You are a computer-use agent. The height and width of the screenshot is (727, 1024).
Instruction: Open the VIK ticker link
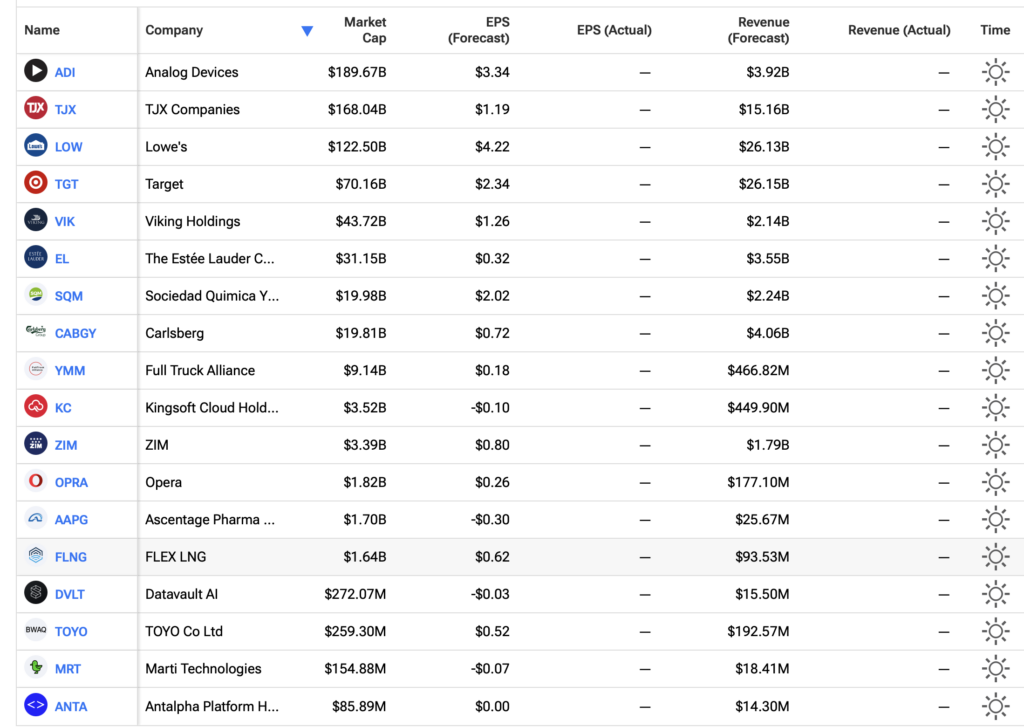point(65,221)
